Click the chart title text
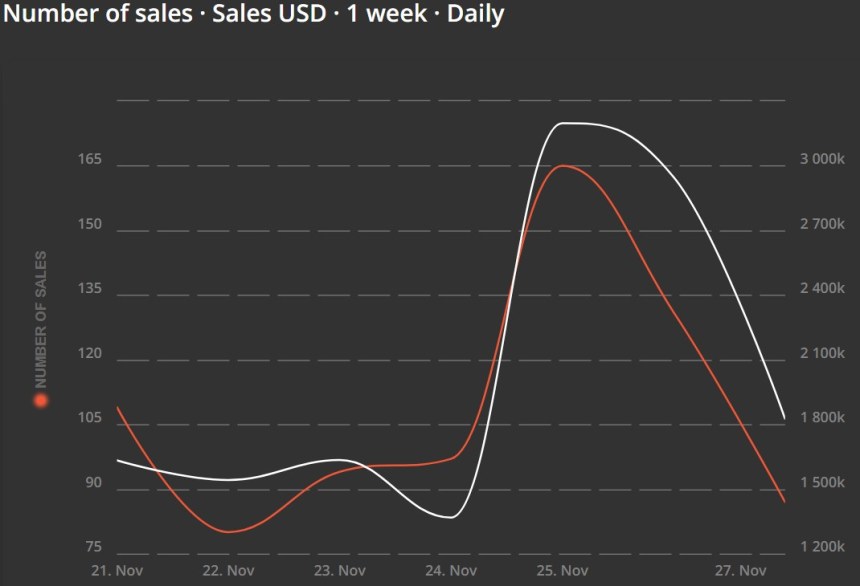The width and height of the screenshot is (860, 586). click(x=254, y=14)
